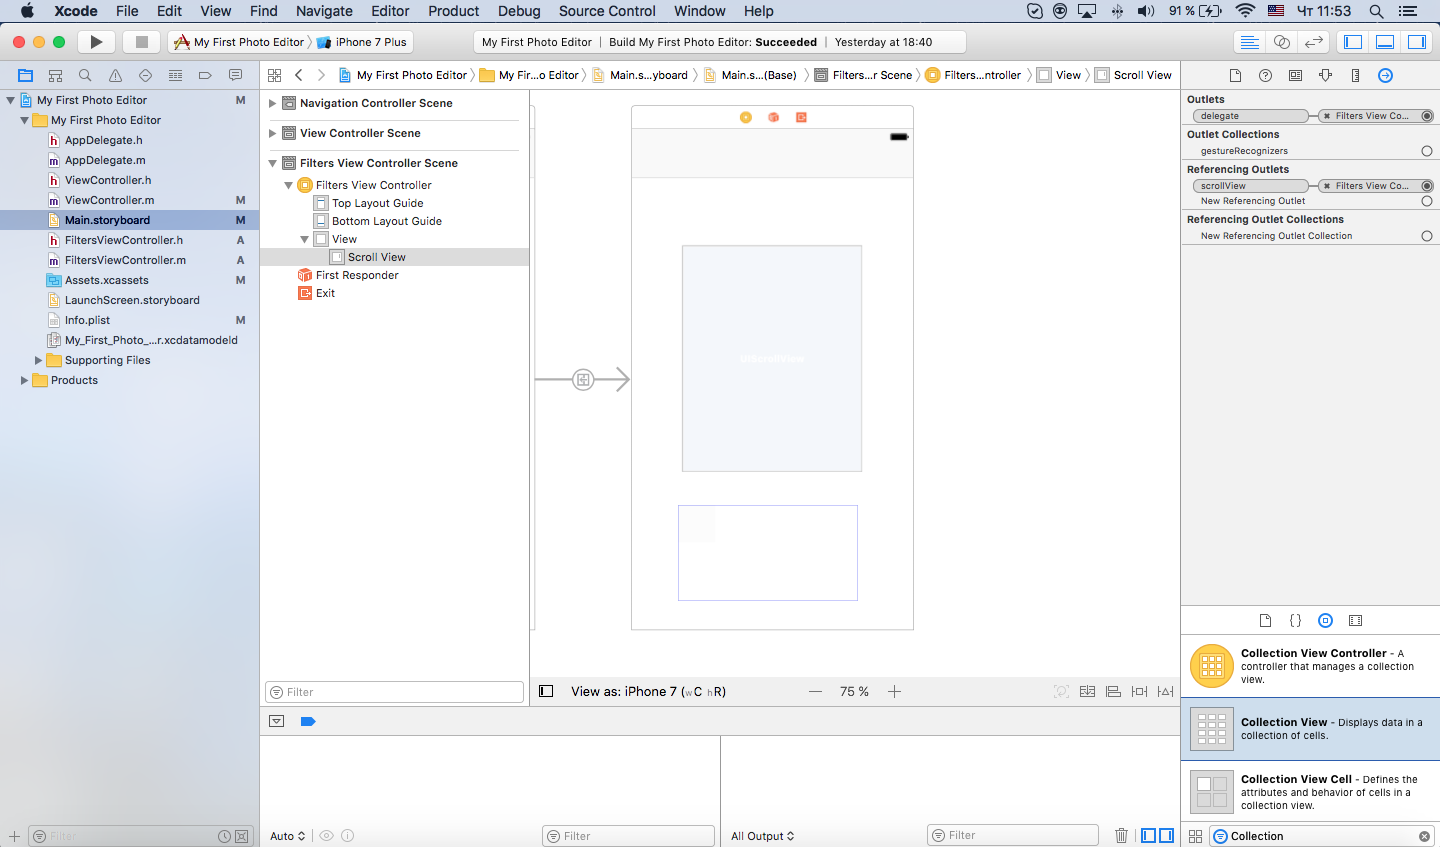Open the Editor menu
This screenshot has height=847, width=1440.
point(390,11)
